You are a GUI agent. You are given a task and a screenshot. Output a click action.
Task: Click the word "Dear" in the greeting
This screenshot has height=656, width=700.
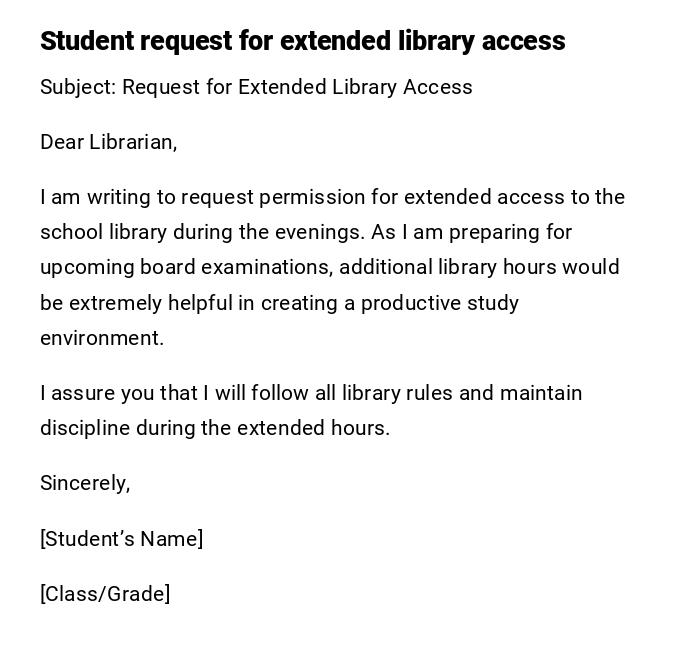coord(62,142)
